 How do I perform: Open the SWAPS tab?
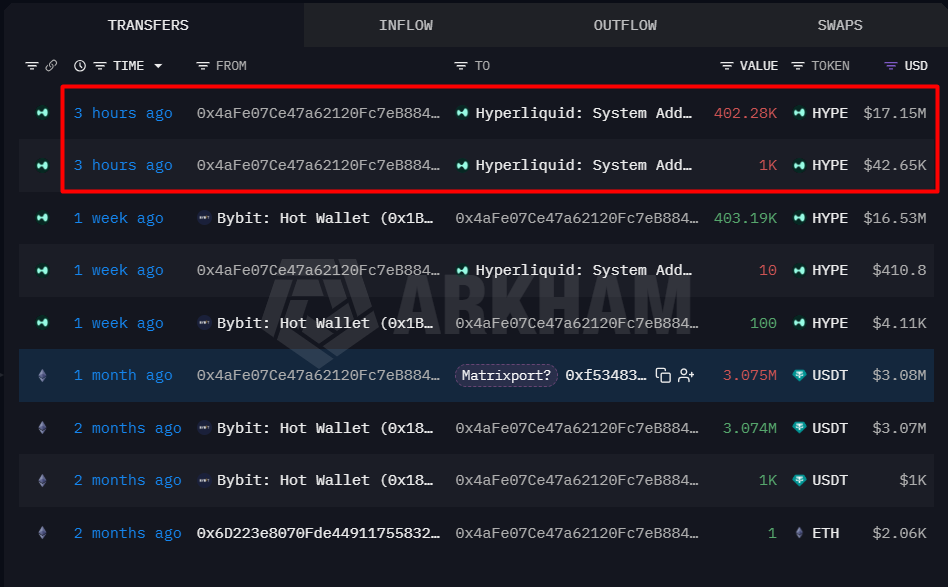[x=840, y=25]
